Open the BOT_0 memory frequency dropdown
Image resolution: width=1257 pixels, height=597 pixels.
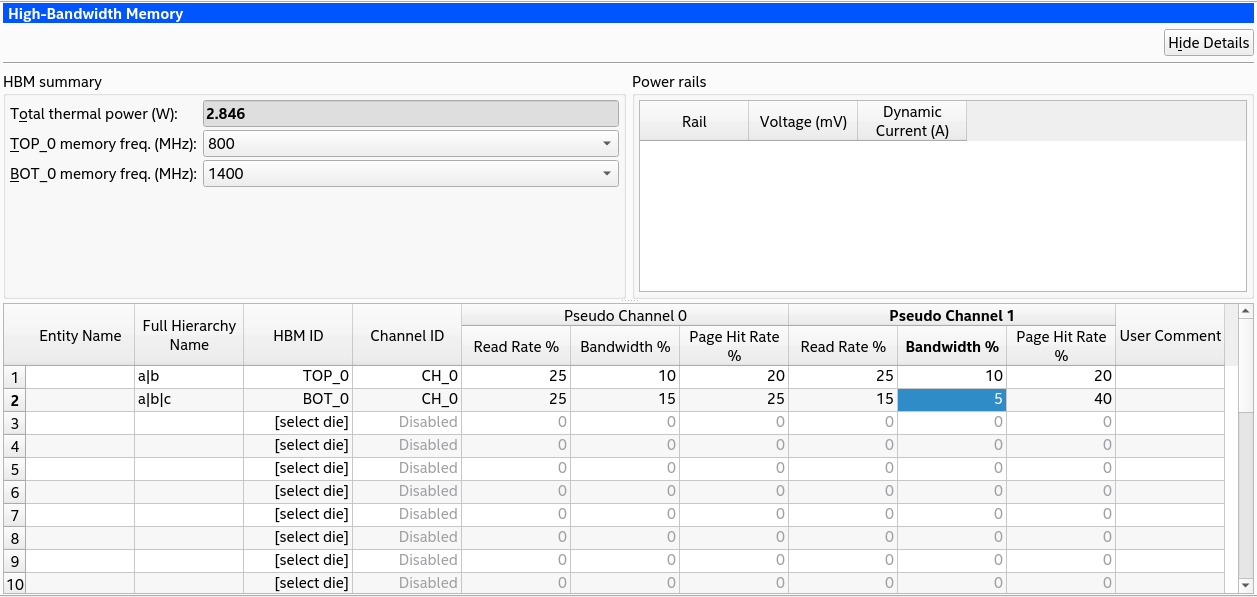click(410, 174)
